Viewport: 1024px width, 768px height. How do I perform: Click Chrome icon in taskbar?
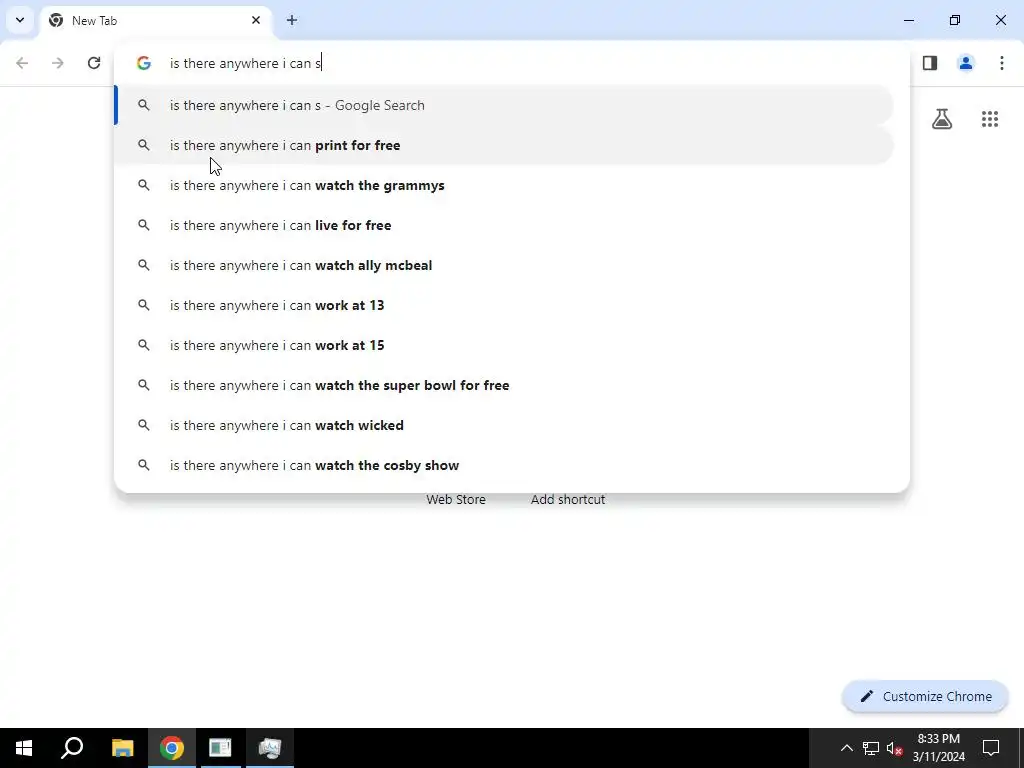(x=172, y=748)
